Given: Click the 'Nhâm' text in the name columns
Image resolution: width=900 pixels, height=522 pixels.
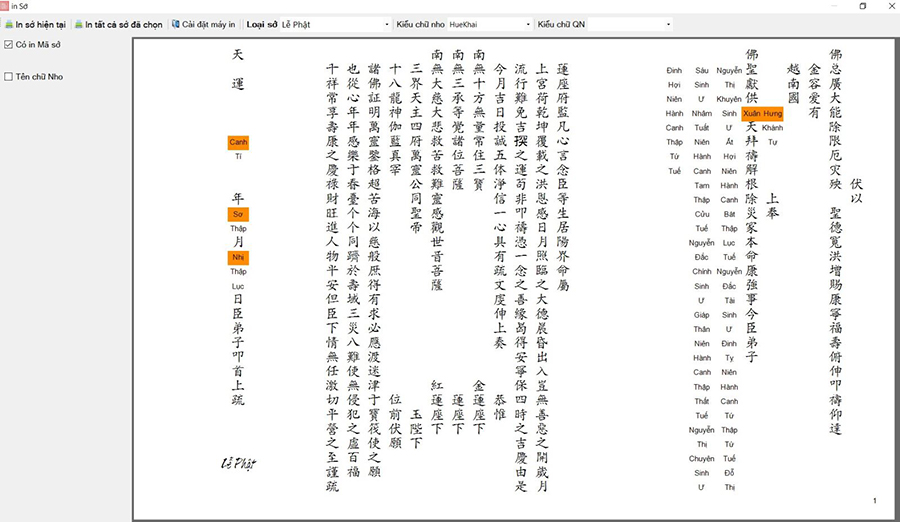Looking at the screenshot, I should click(701, 114).
